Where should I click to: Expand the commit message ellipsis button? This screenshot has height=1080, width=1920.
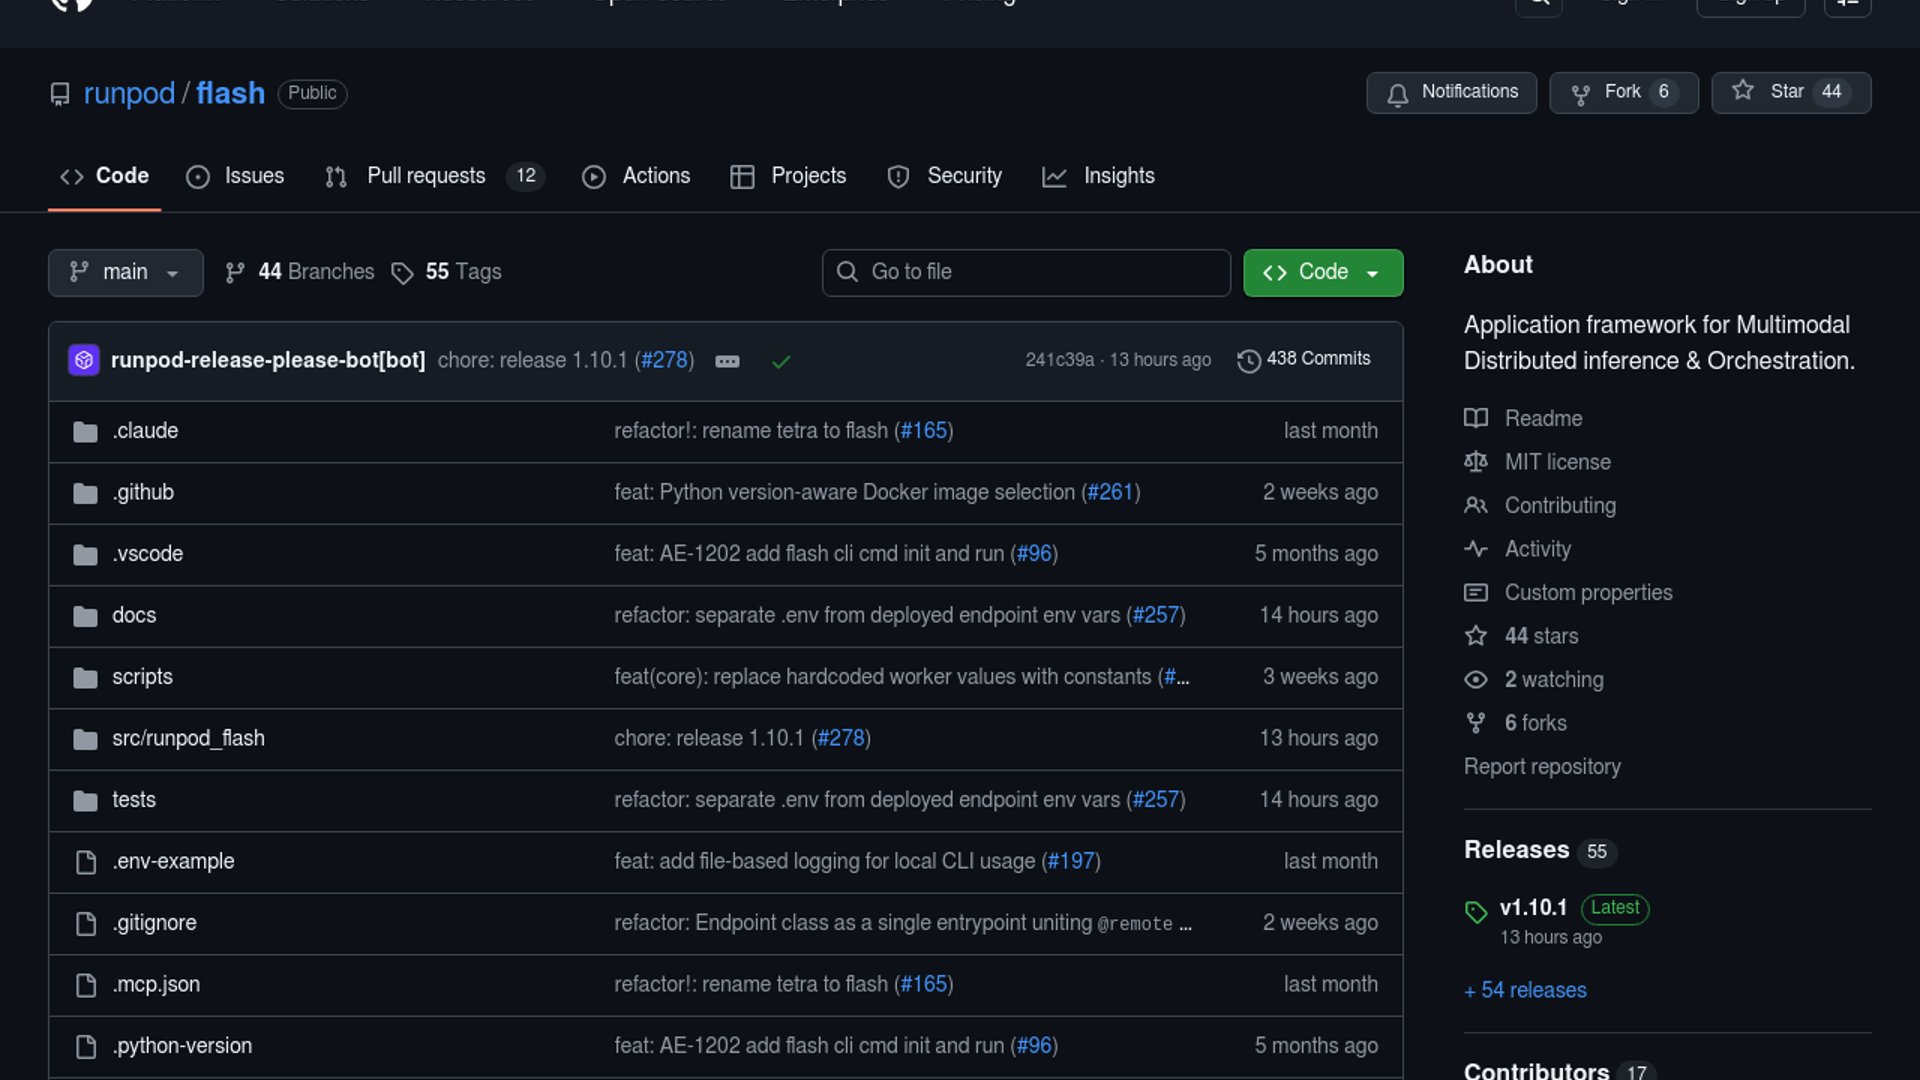727,361
